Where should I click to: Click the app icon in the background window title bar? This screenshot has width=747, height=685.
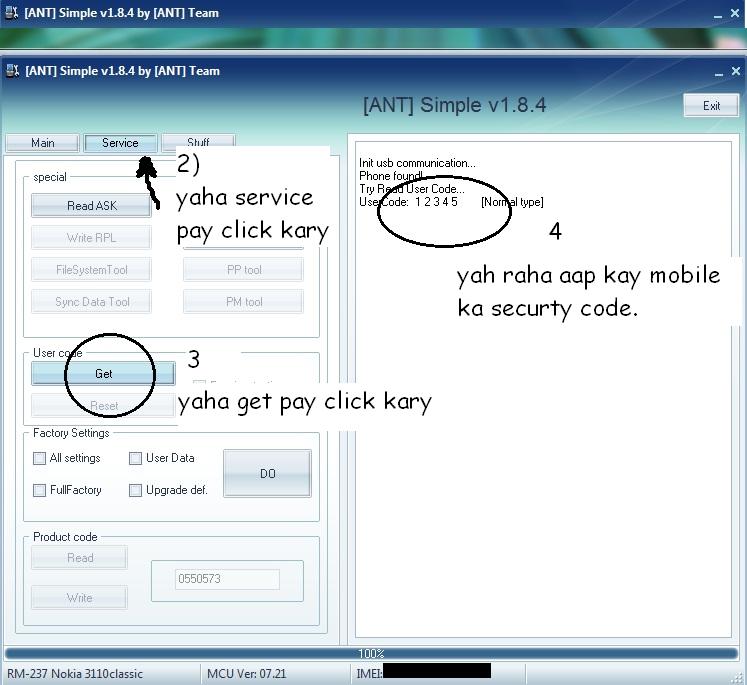11,13
